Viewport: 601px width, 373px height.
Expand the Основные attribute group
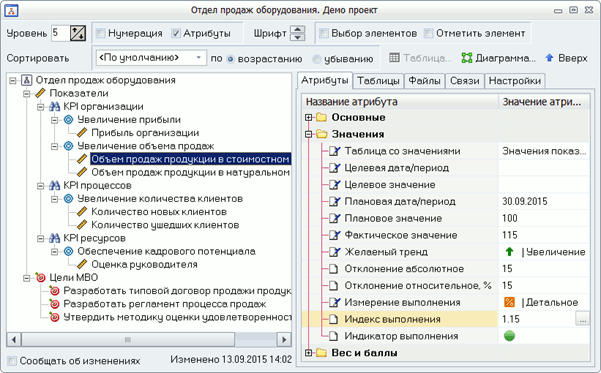[309, 118]
